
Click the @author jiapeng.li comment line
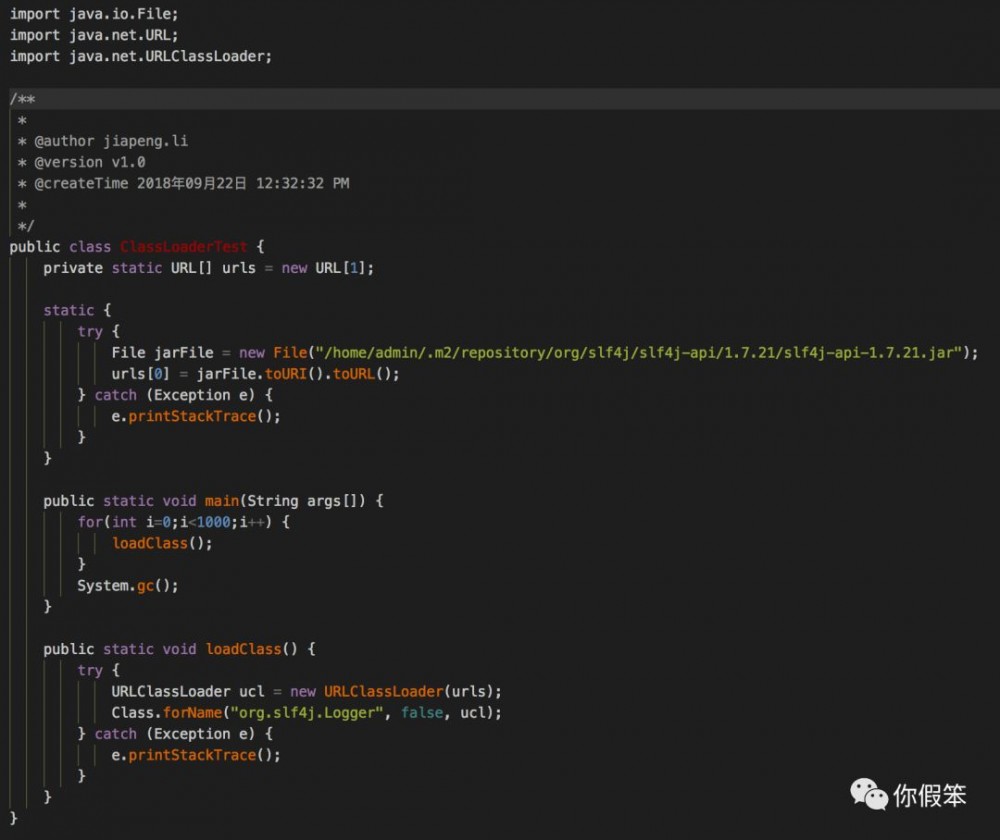(x=110, y=141)
